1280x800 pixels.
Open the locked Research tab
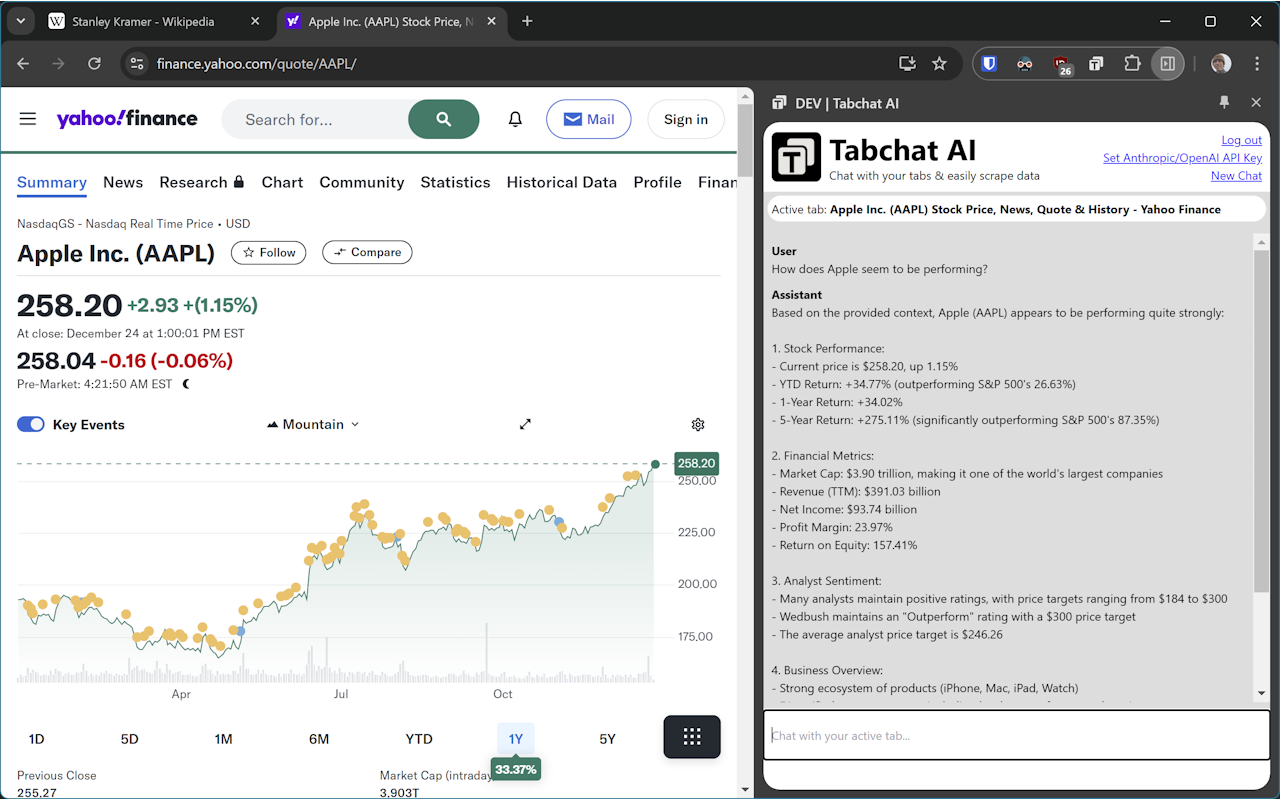(202, 182)
